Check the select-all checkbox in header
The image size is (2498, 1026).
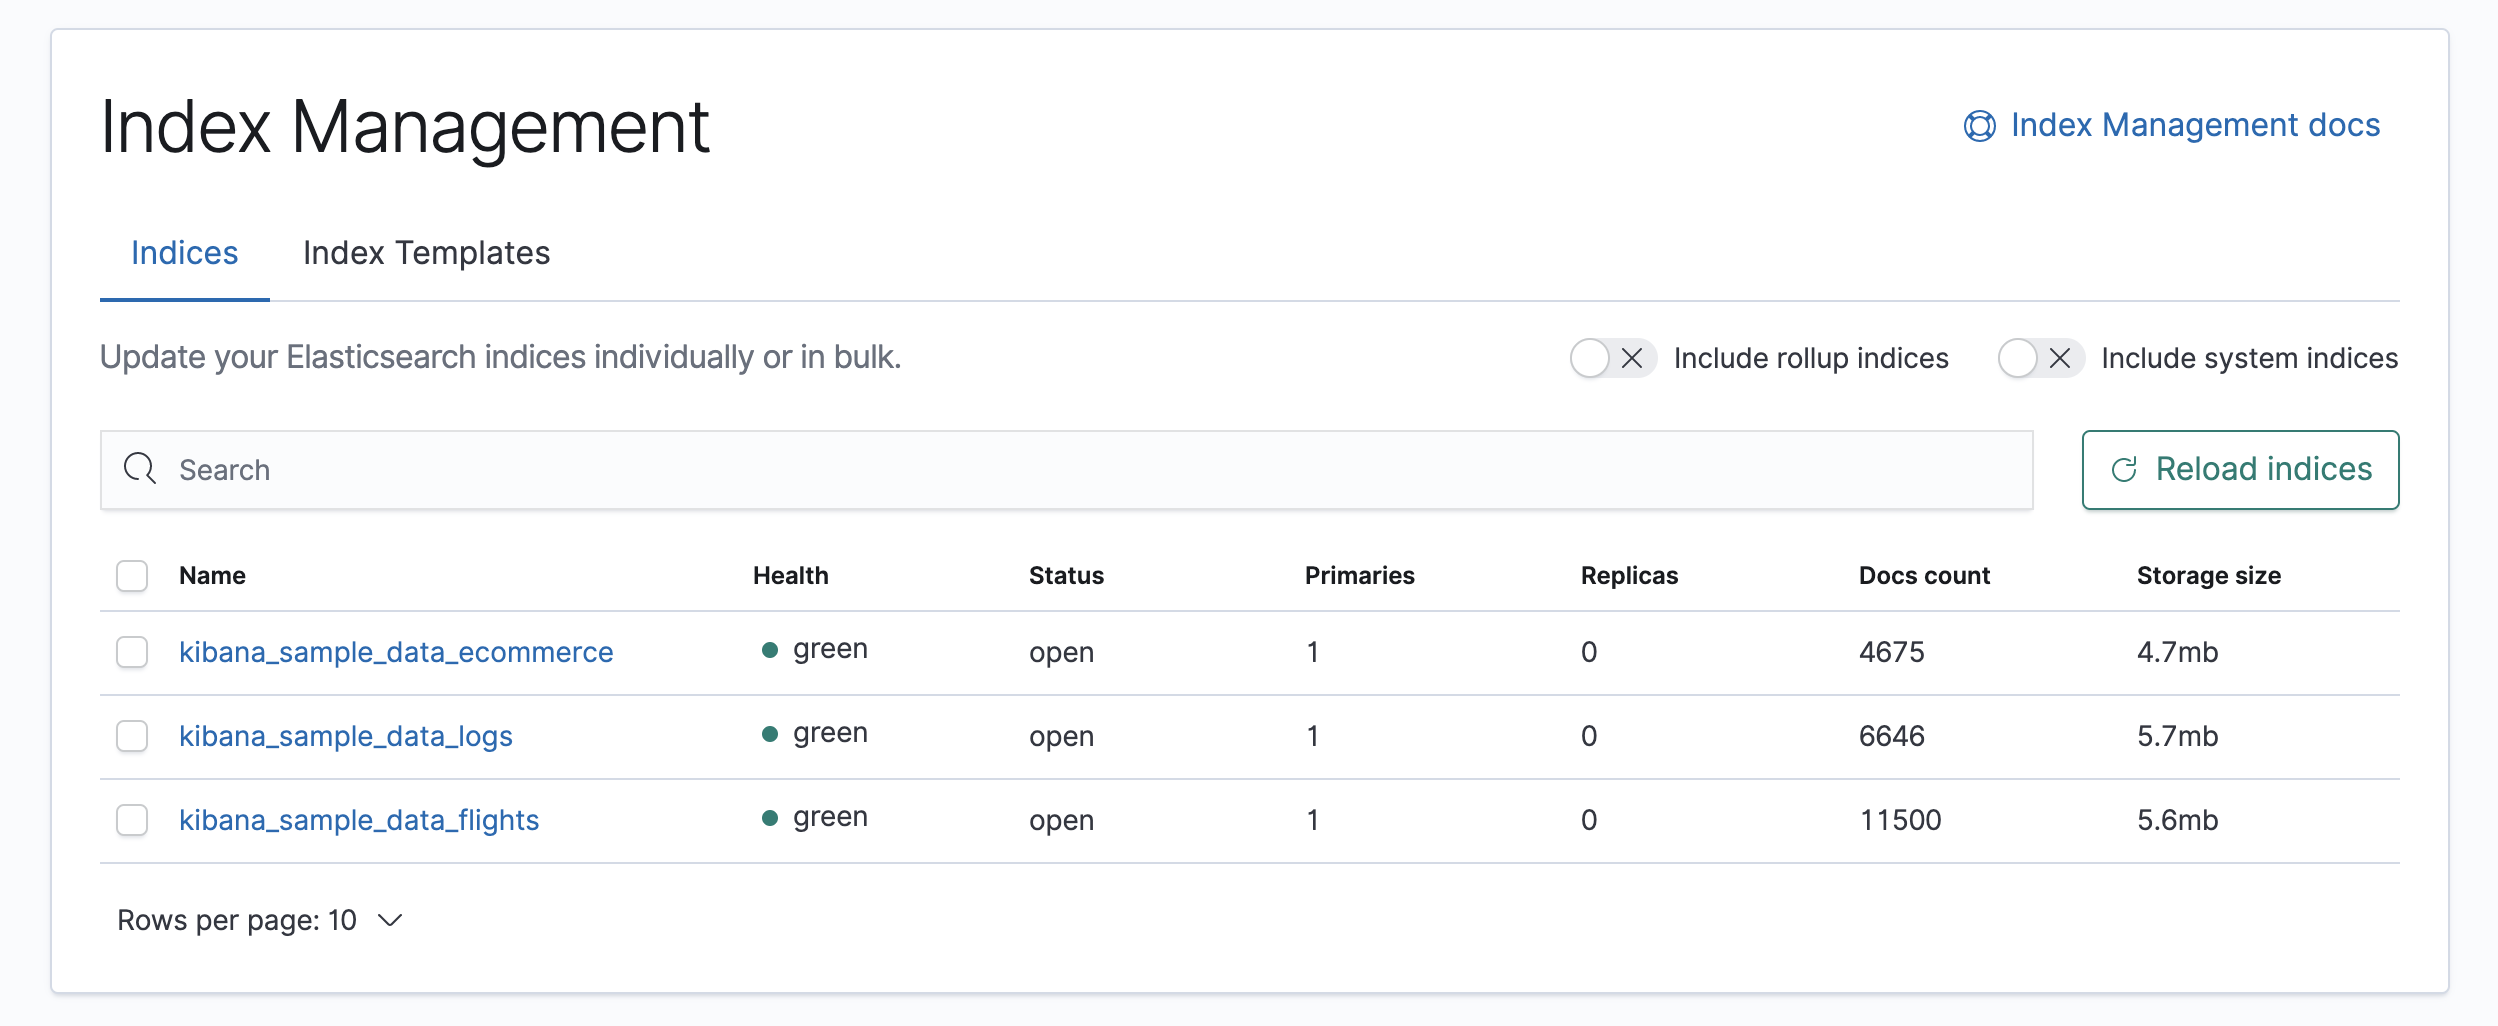click(x=132, y=576)
